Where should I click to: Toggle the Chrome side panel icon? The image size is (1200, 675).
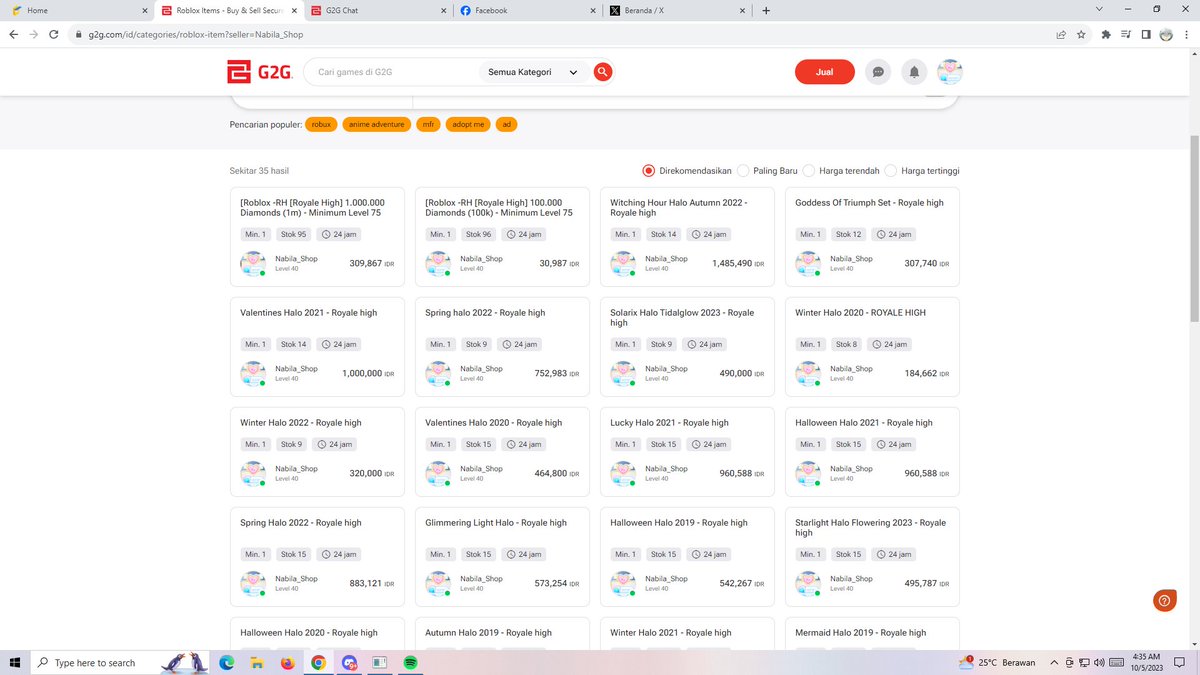[x=1146, y=34]
